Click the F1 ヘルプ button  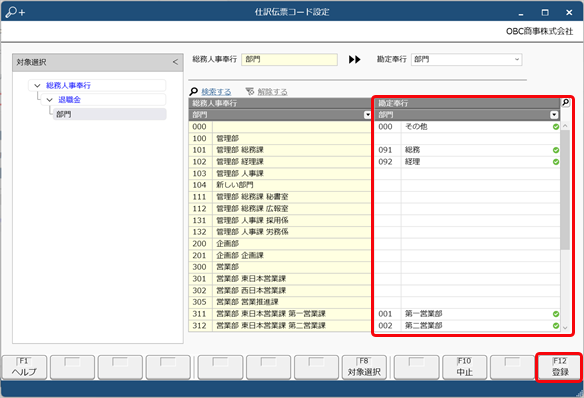click(24, 367)
